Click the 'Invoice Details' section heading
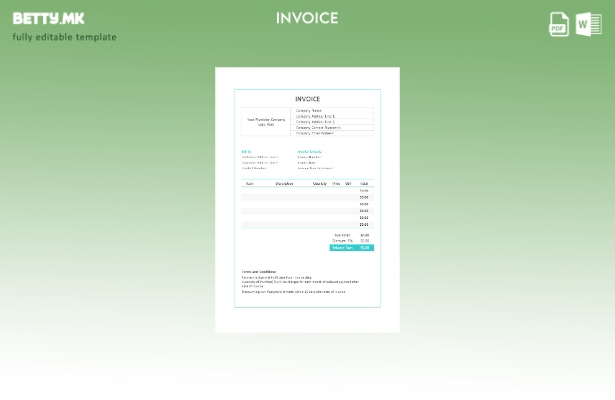Screen dimensions: 615x400 pyautogui.click(x=309, y=152)
